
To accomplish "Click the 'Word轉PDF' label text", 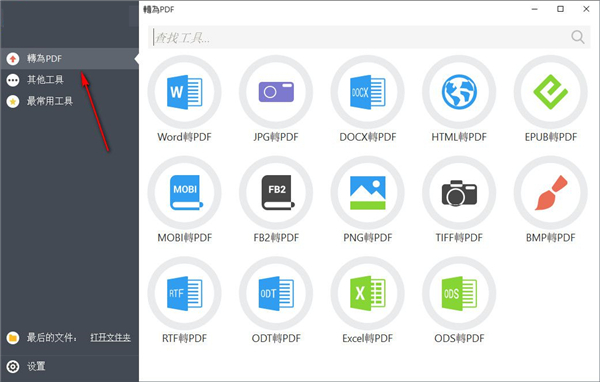I will click(184, 137).
